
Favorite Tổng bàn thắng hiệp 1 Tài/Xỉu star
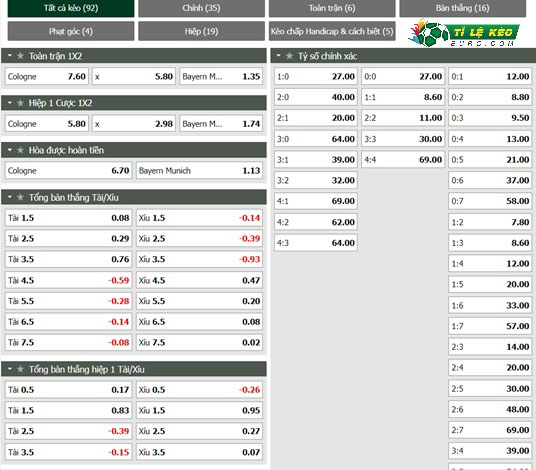(21, 369)
